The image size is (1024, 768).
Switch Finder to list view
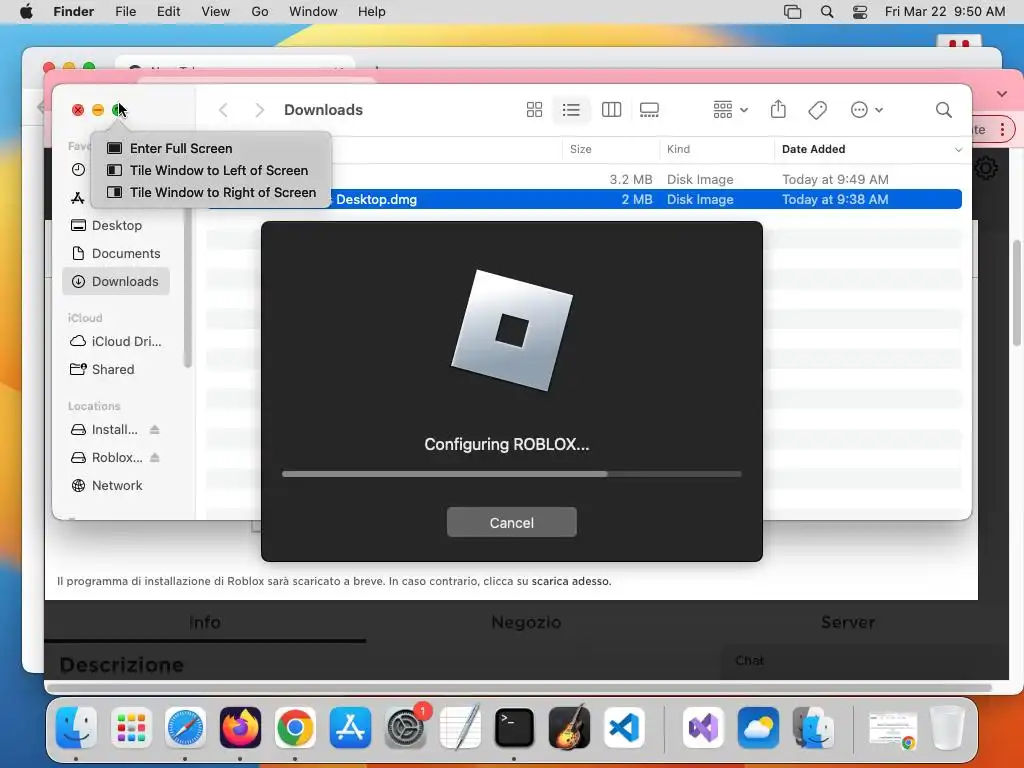[x=571, y=110]
